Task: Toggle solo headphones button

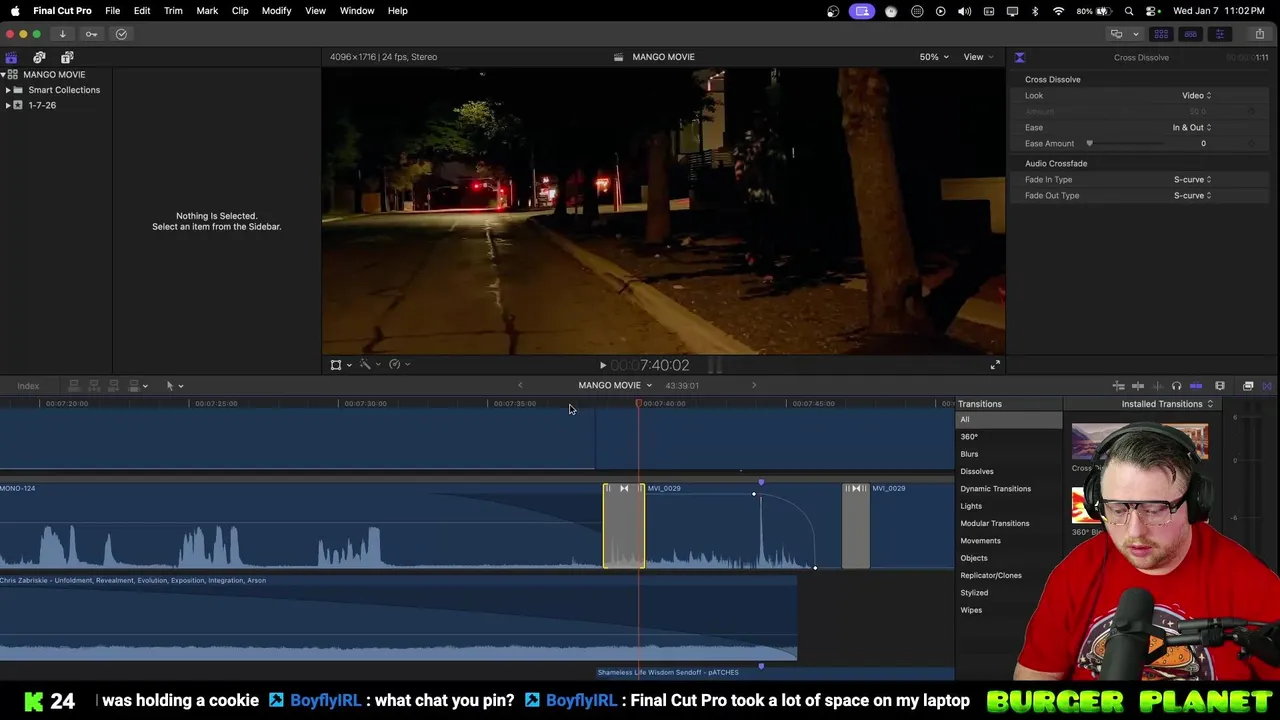Action: tap(1176, 386)
